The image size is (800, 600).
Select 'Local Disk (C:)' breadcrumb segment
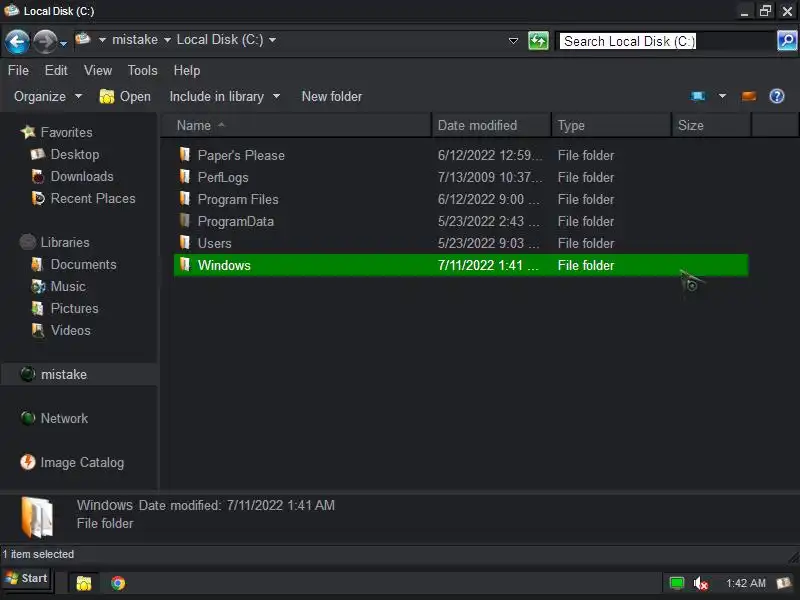click(x=220, y=40)
